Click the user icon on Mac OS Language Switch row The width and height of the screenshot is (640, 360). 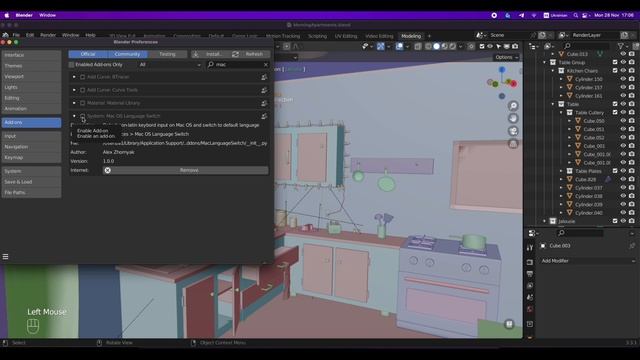(264, 116)
